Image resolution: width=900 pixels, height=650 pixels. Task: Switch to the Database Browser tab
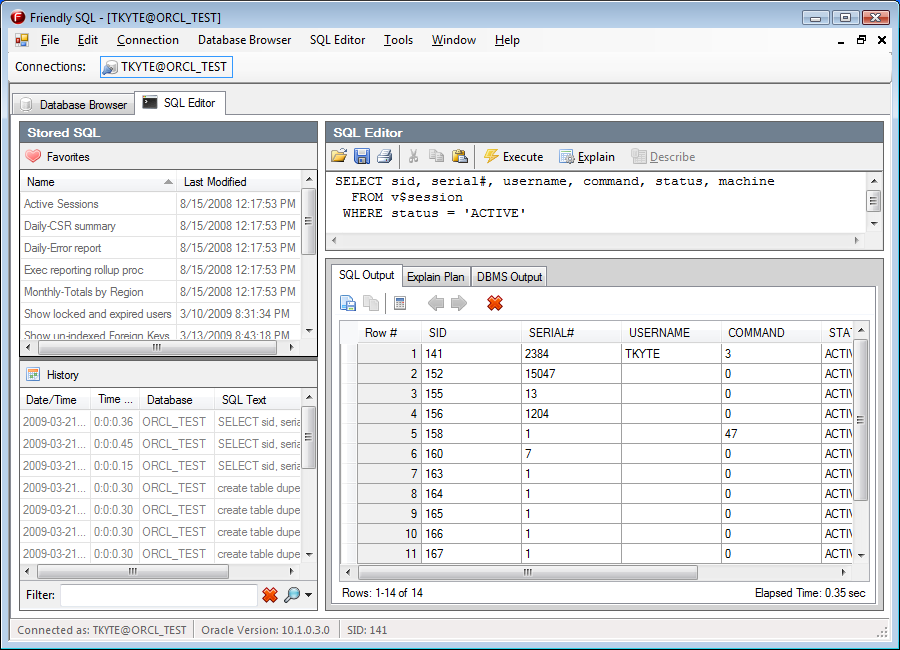pyautogui.click(x=73, y=105)
